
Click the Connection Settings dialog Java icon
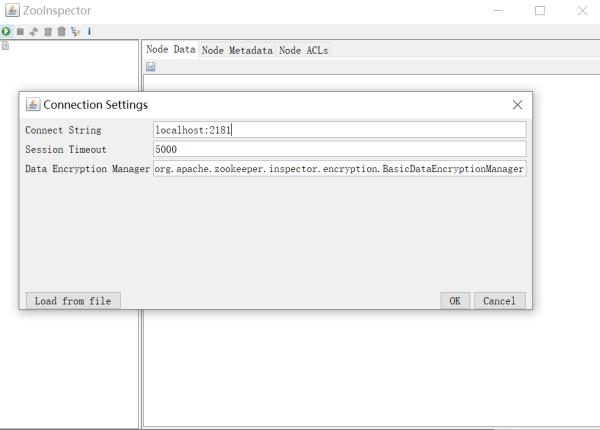[x=33, y=104]
